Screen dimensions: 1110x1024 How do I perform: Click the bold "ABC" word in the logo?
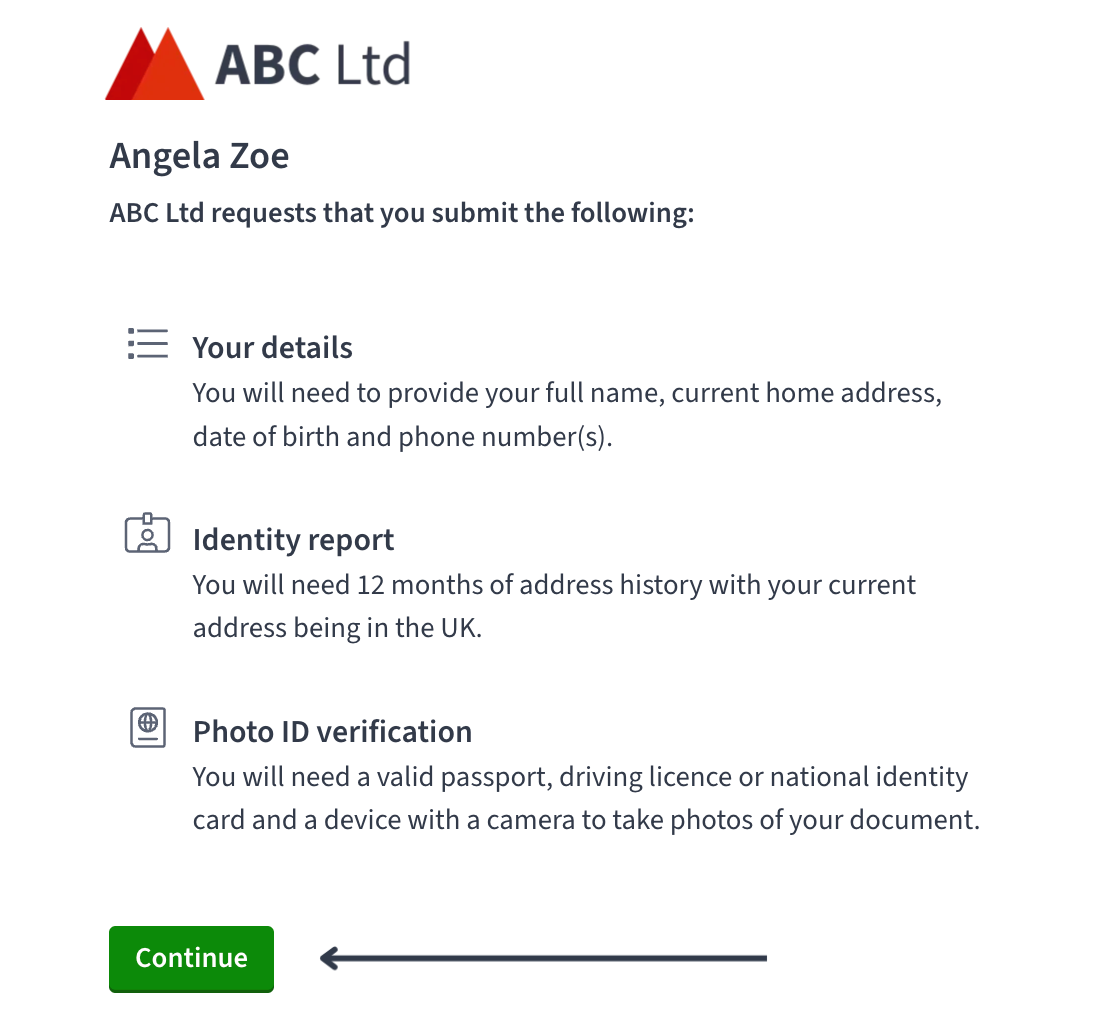click(268, 66)
